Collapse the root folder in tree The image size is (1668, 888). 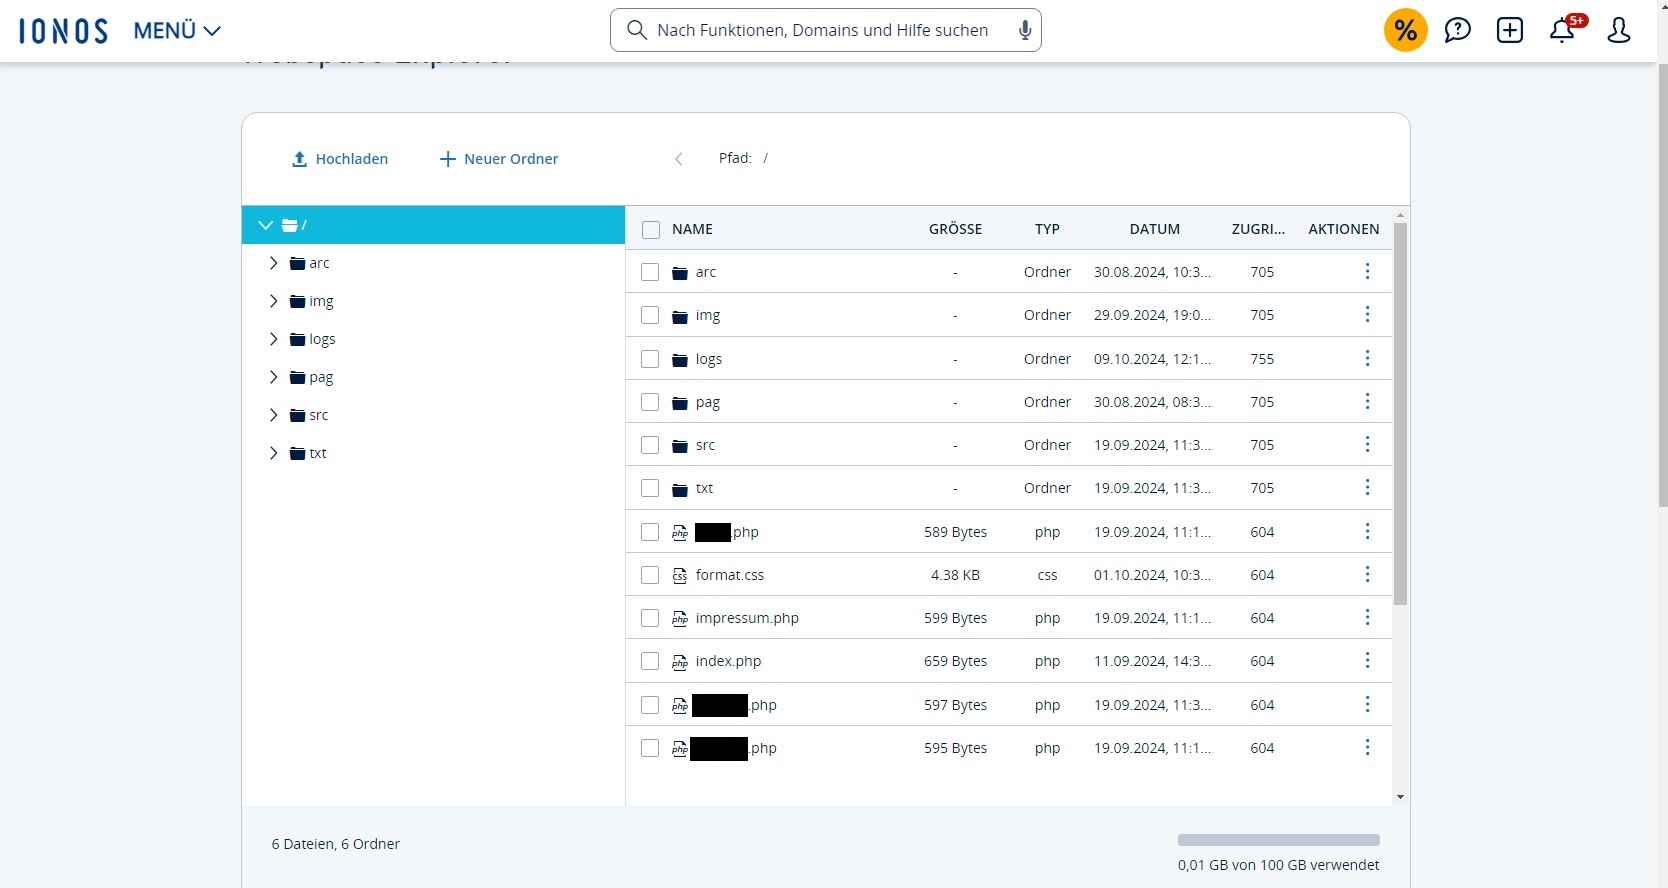tap(265, 225)
